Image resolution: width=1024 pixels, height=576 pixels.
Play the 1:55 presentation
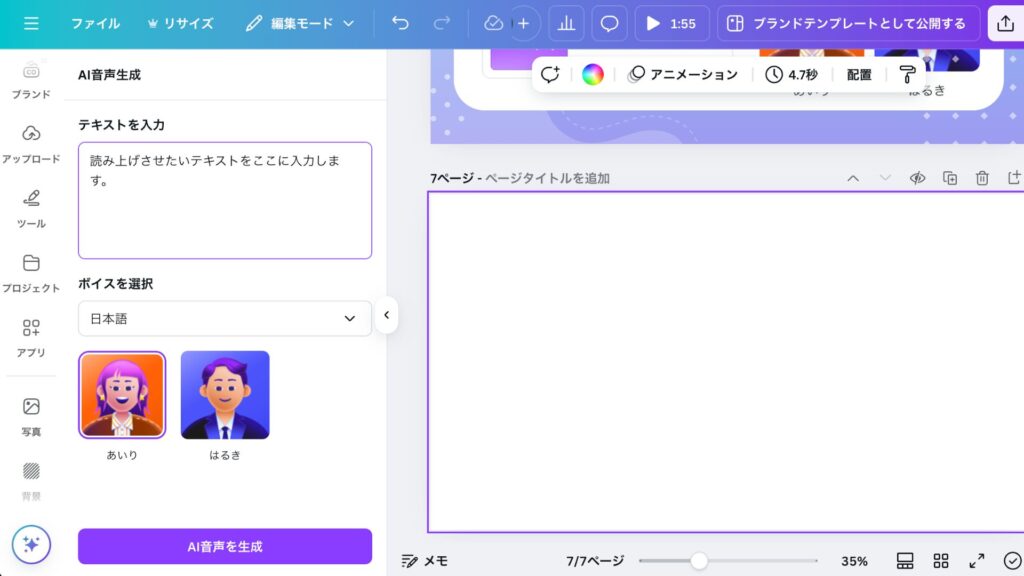pos(672,24)
